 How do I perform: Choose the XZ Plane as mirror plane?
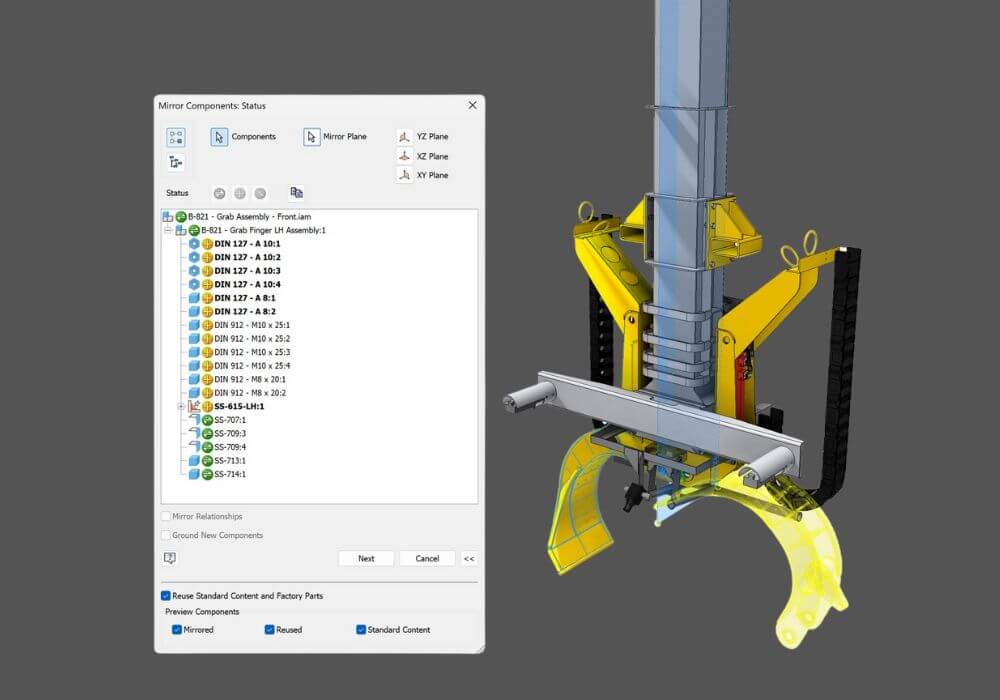click(426, 156)
